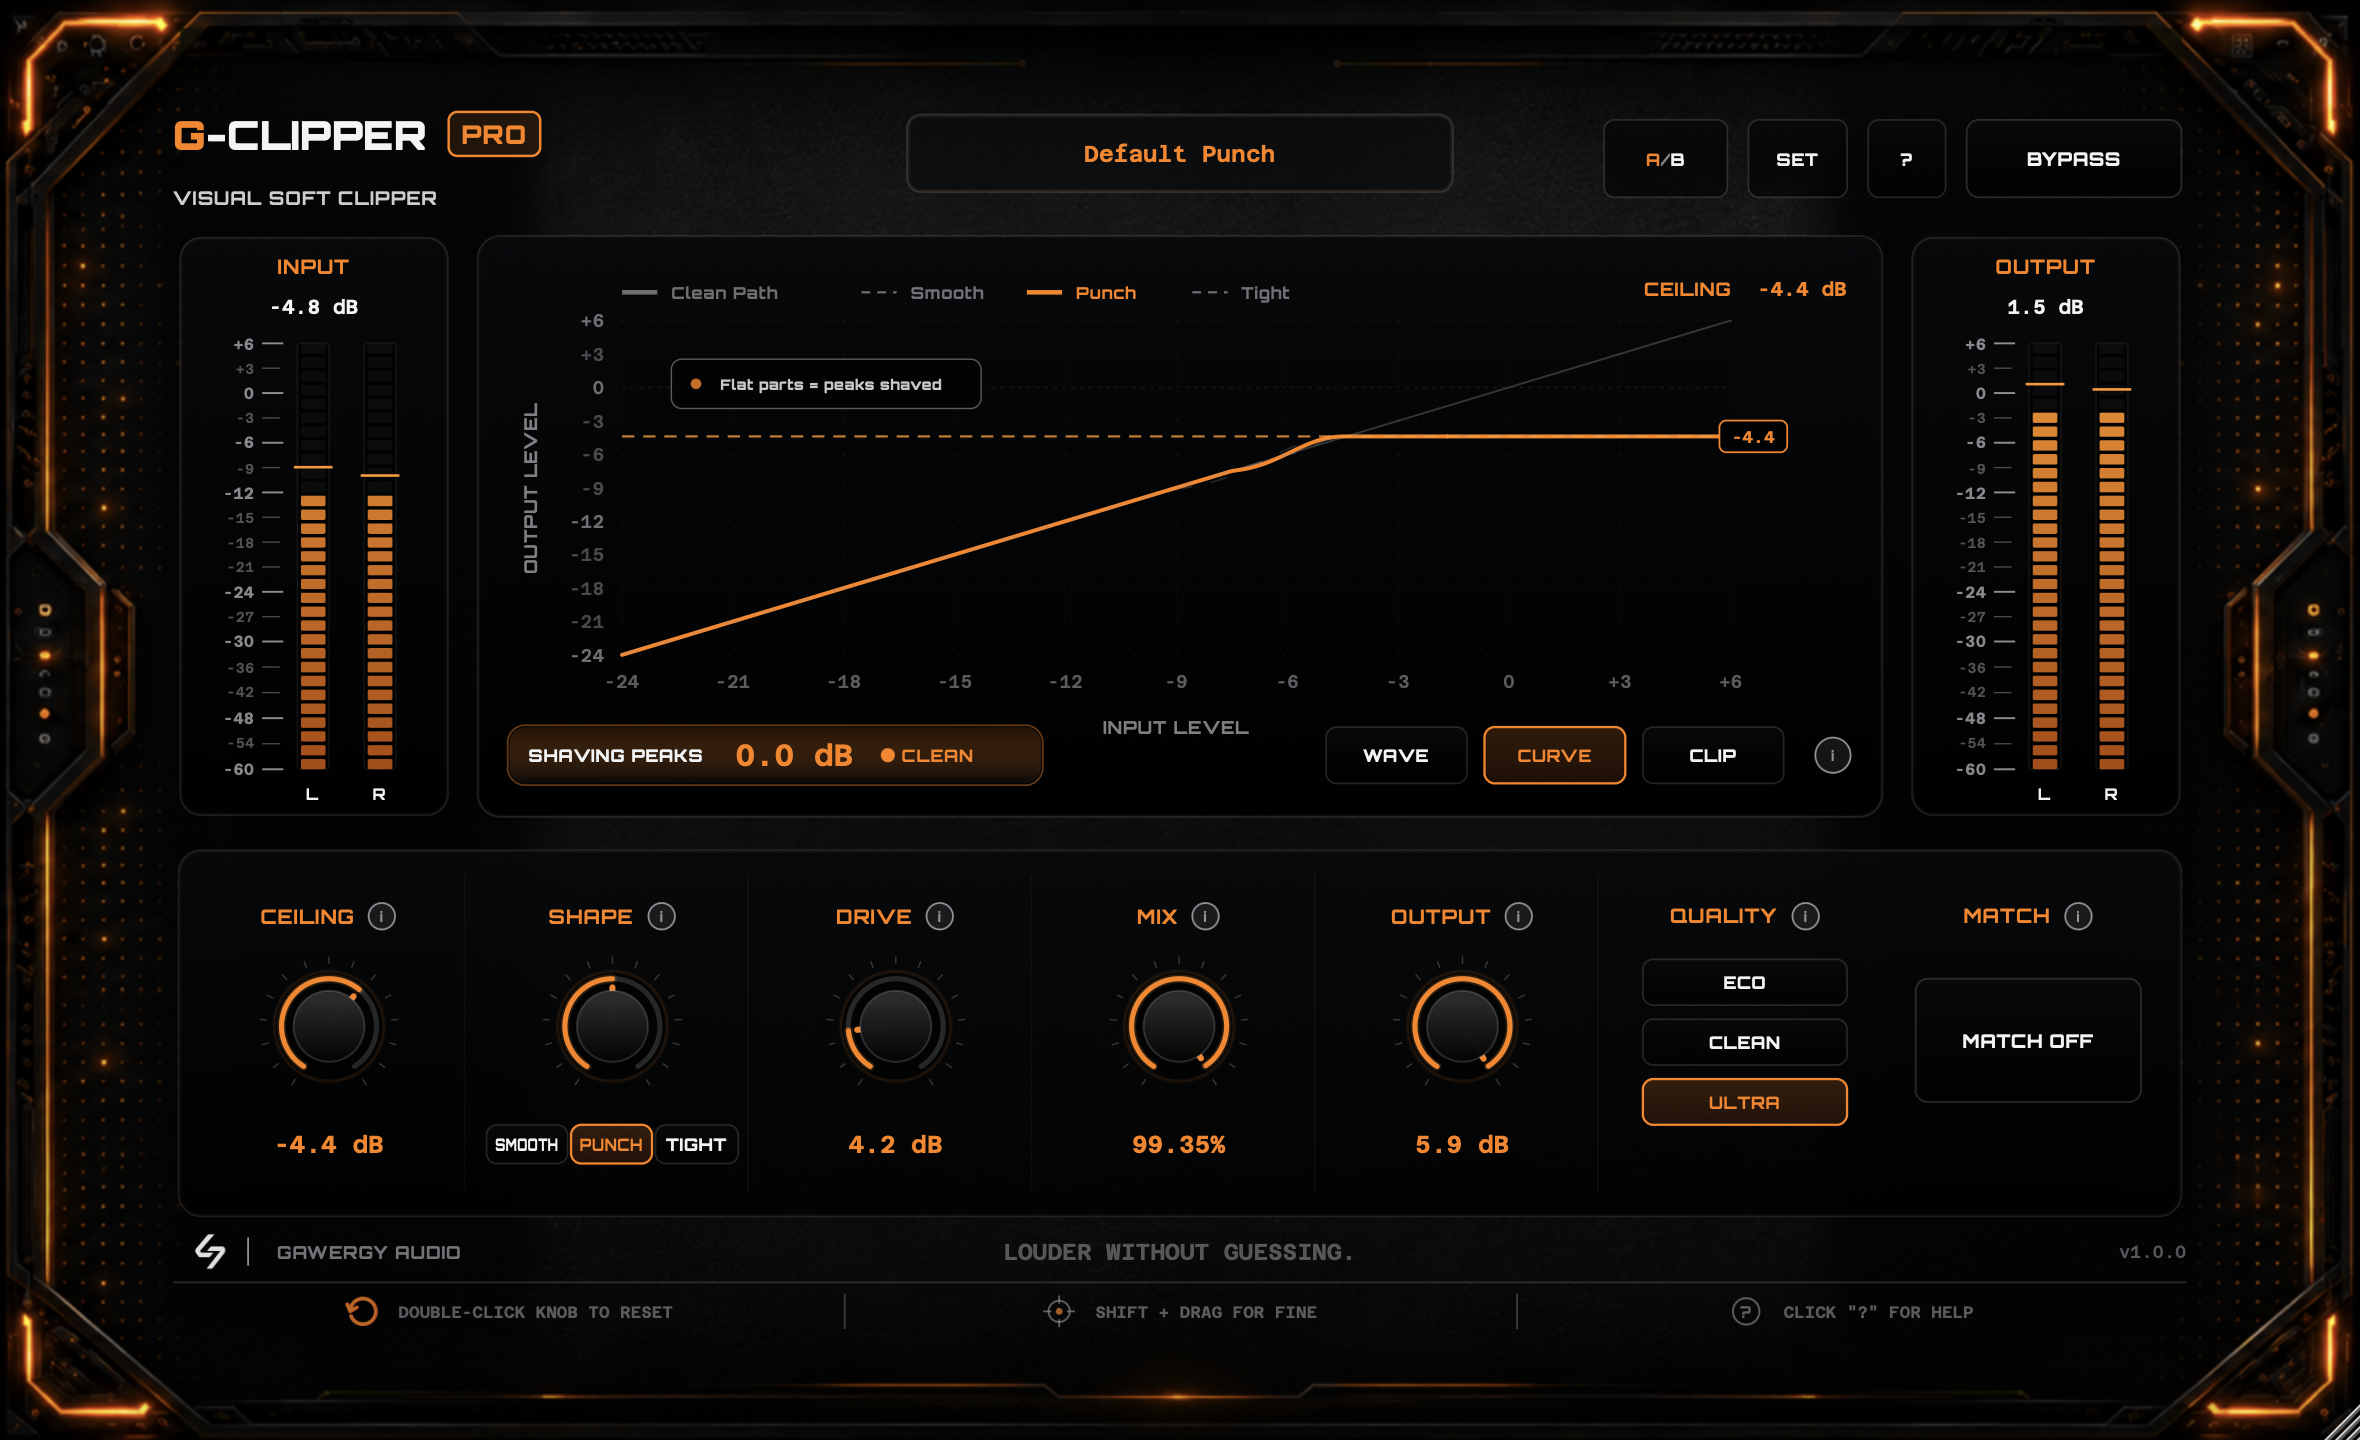Screen dimensions: 2360x1440
Task: Open the SET settings button
Action: point(1797,159)
